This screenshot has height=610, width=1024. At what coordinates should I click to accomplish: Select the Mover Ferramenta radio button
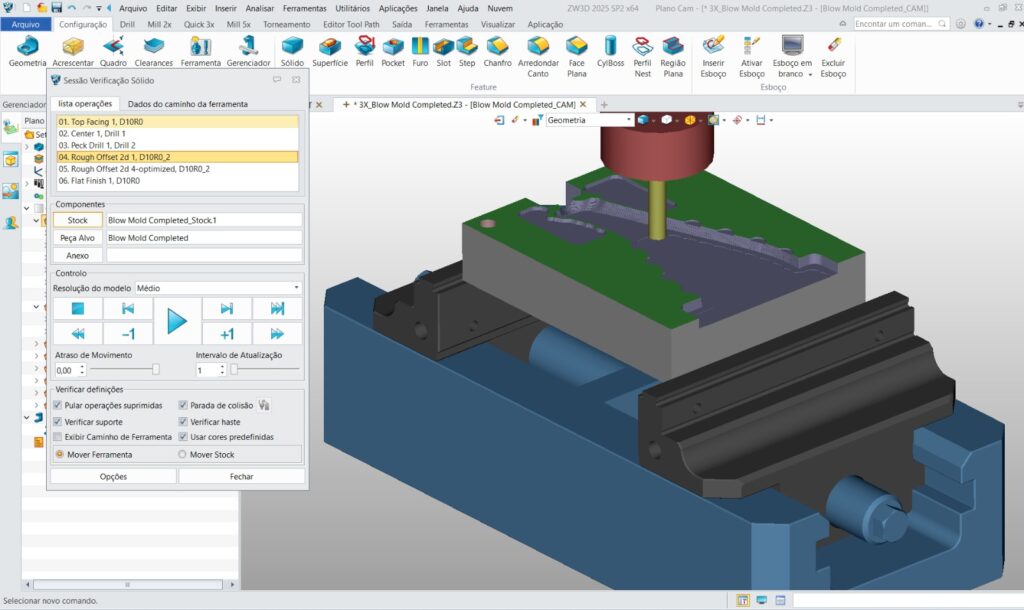coord(59,454)
